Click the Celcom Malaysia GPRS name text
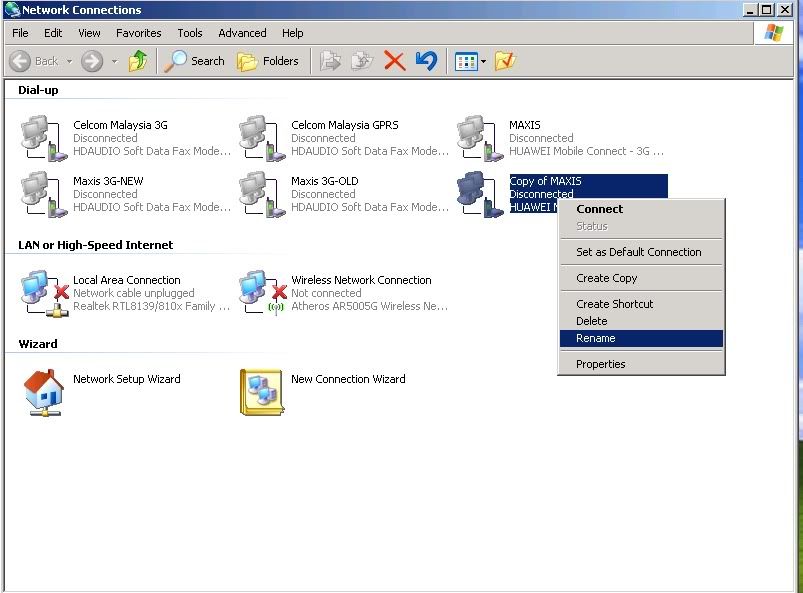The image size is (803, 593). pos(345,125)
